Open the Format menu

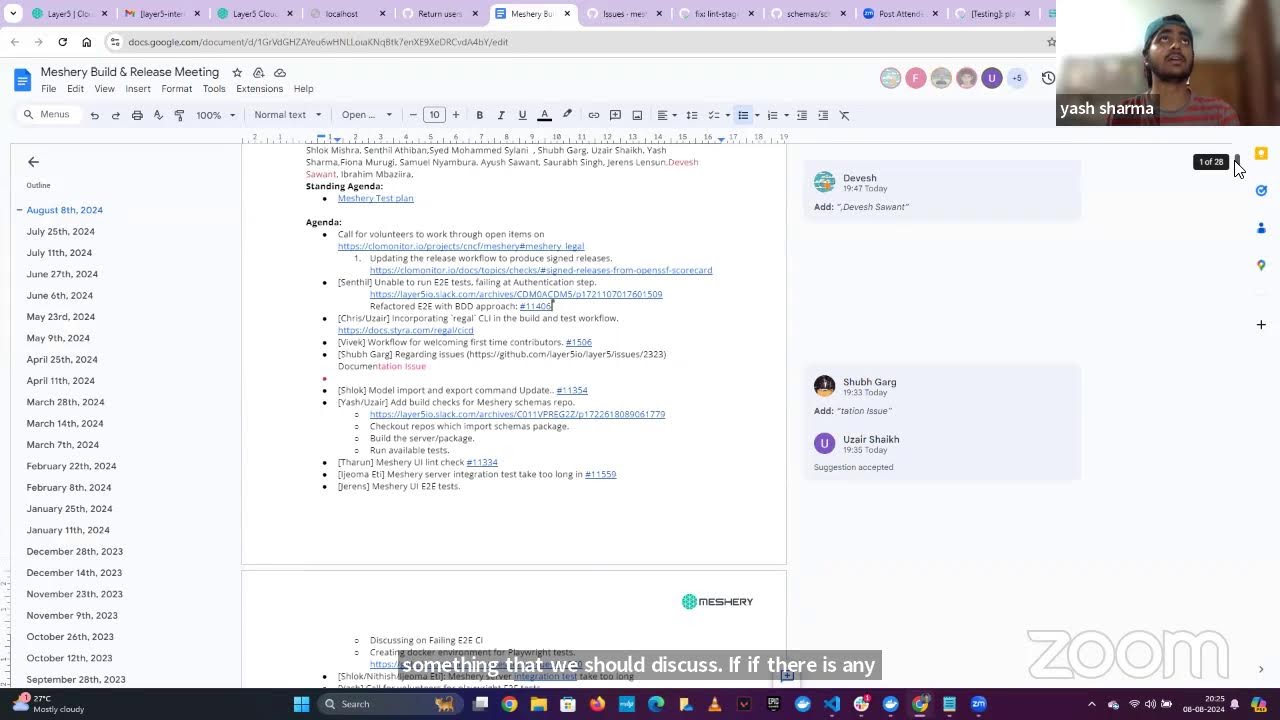[176, 89]
